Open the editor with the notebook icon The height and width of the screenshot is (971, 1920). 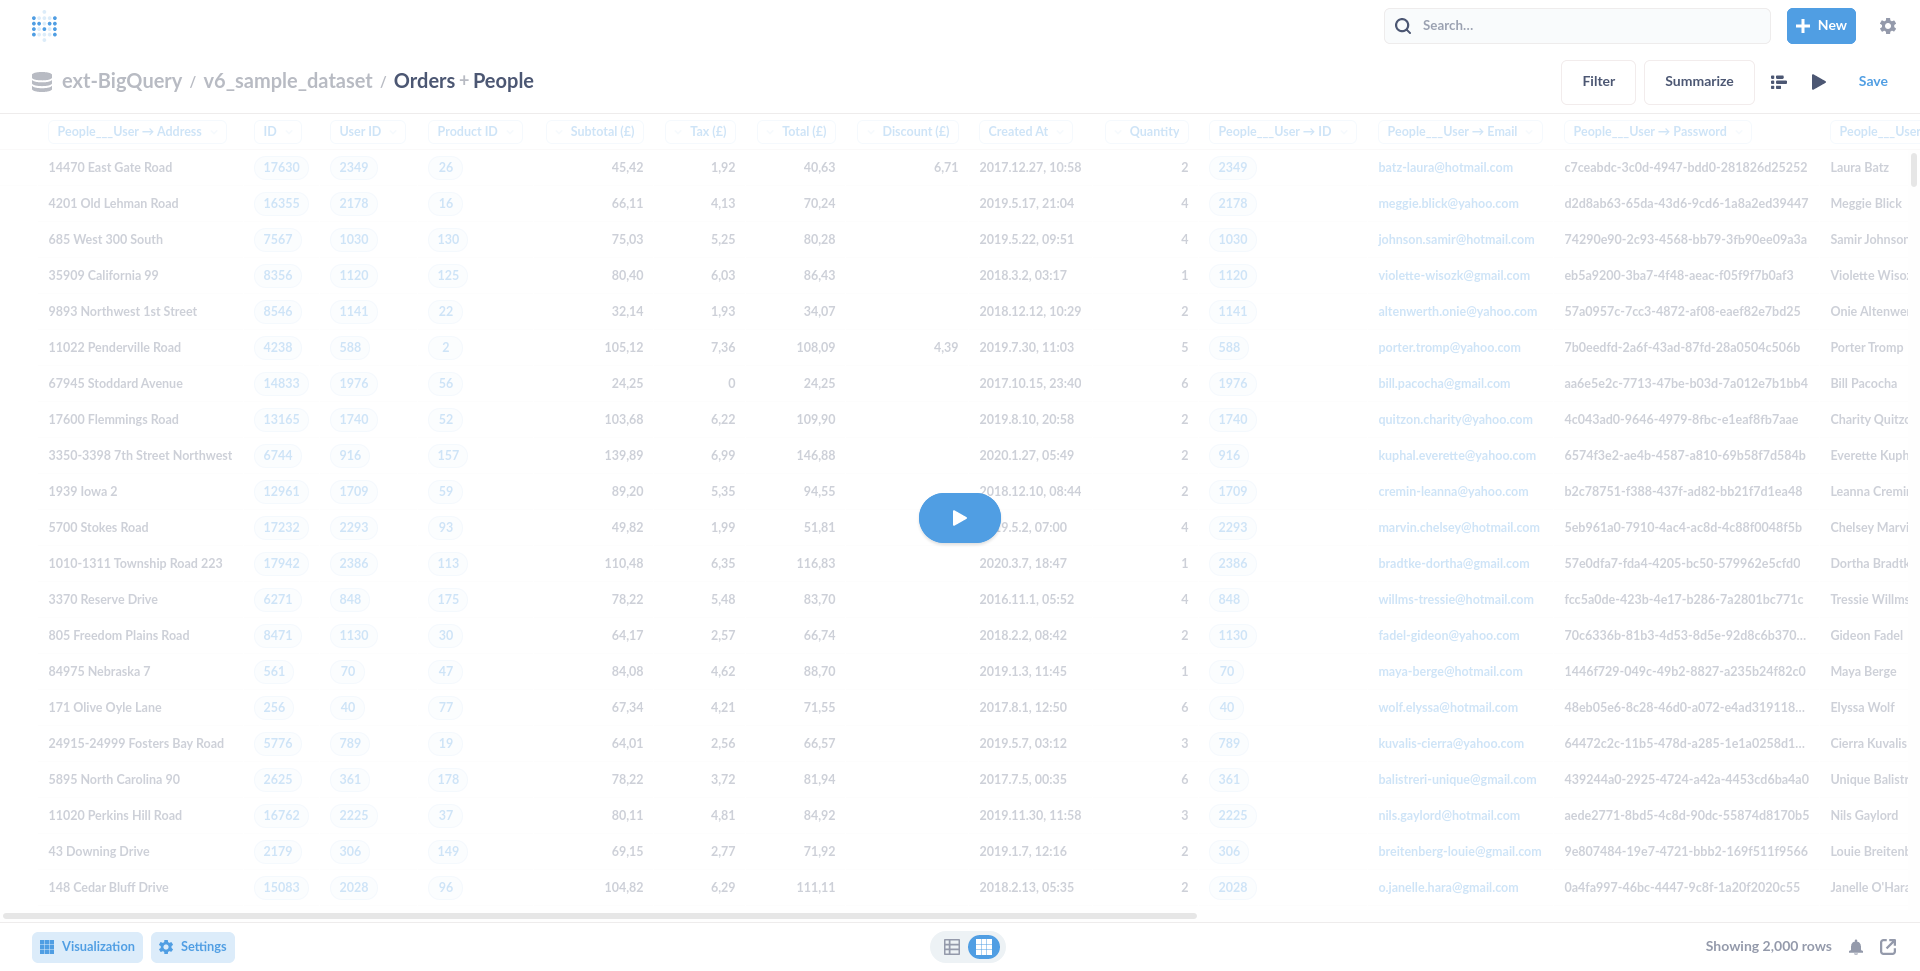[1778, 81]
